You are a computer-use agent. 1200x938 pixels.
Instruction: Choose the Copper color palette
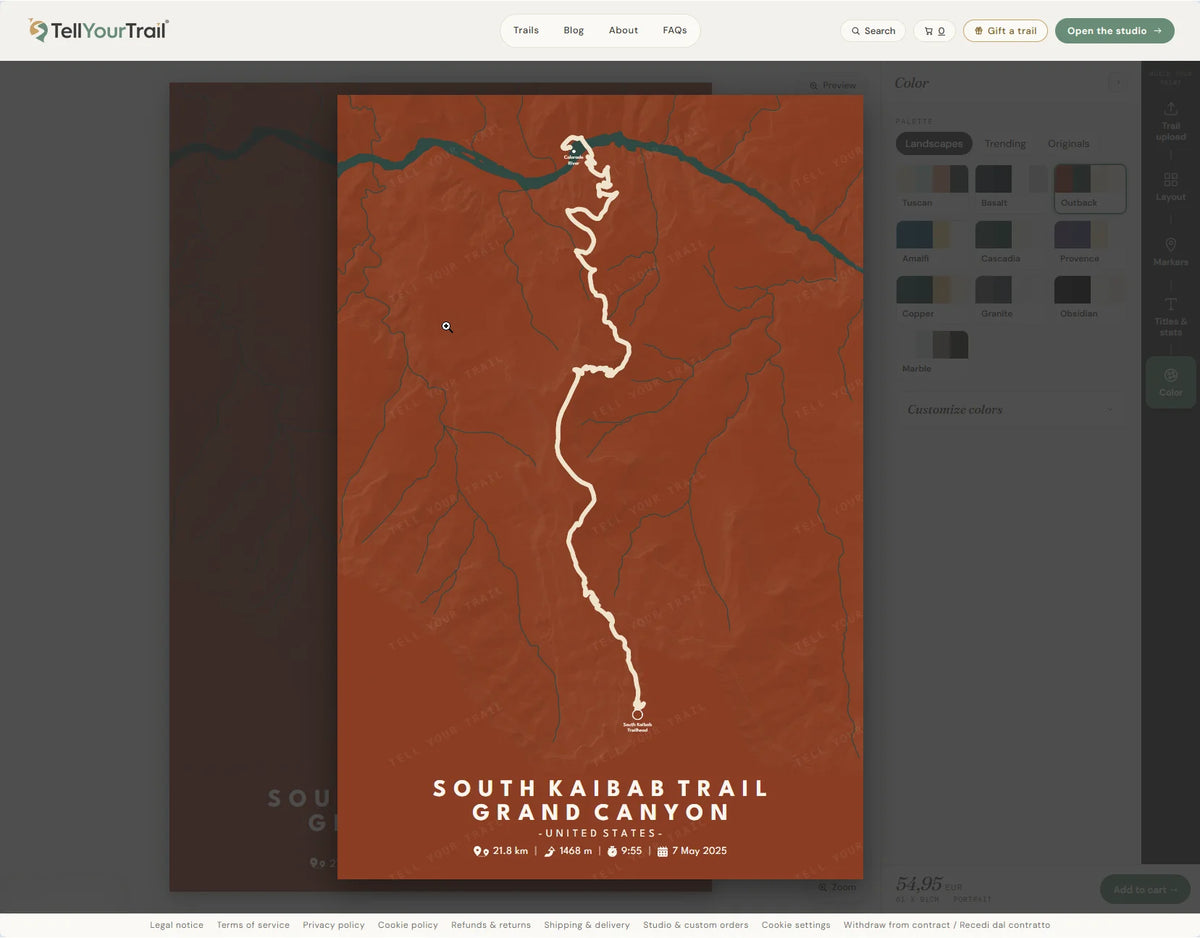932,298
